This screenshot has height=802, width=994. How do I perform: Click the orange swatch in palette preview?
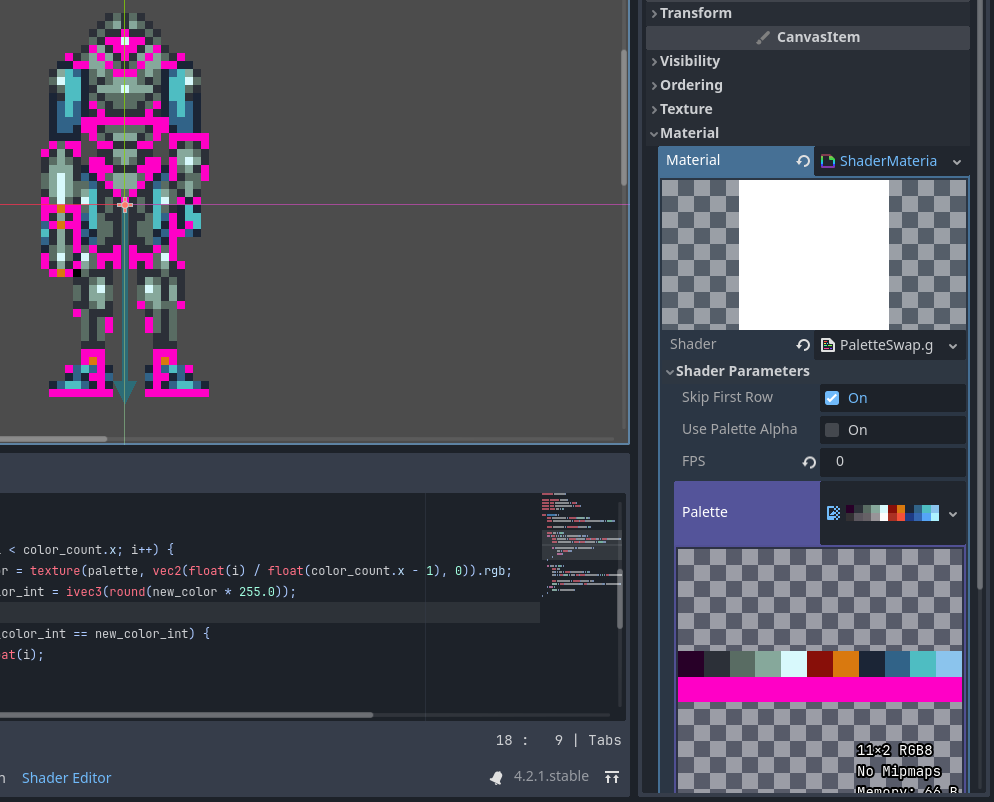845,663
